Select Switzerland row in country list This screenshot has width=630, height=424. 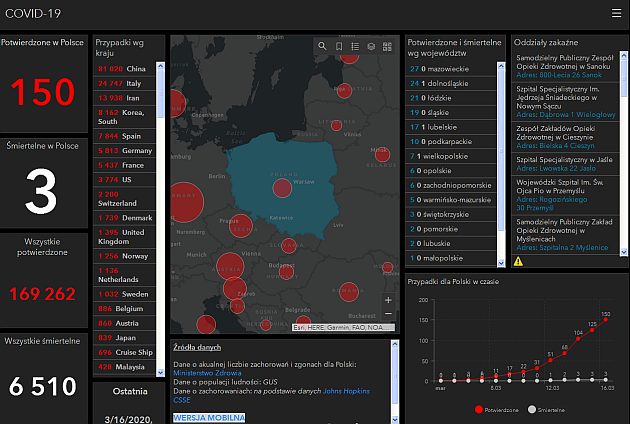[x=124, y=199]
